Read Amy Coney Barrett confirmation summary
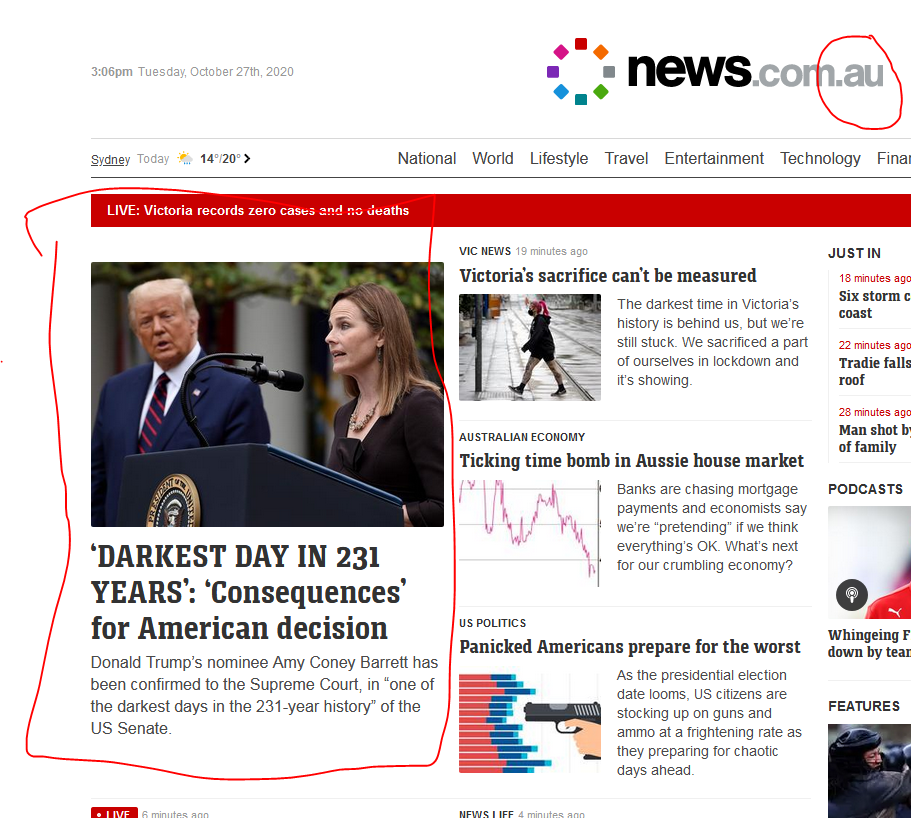The image size is (911, 818). [264, 695]
